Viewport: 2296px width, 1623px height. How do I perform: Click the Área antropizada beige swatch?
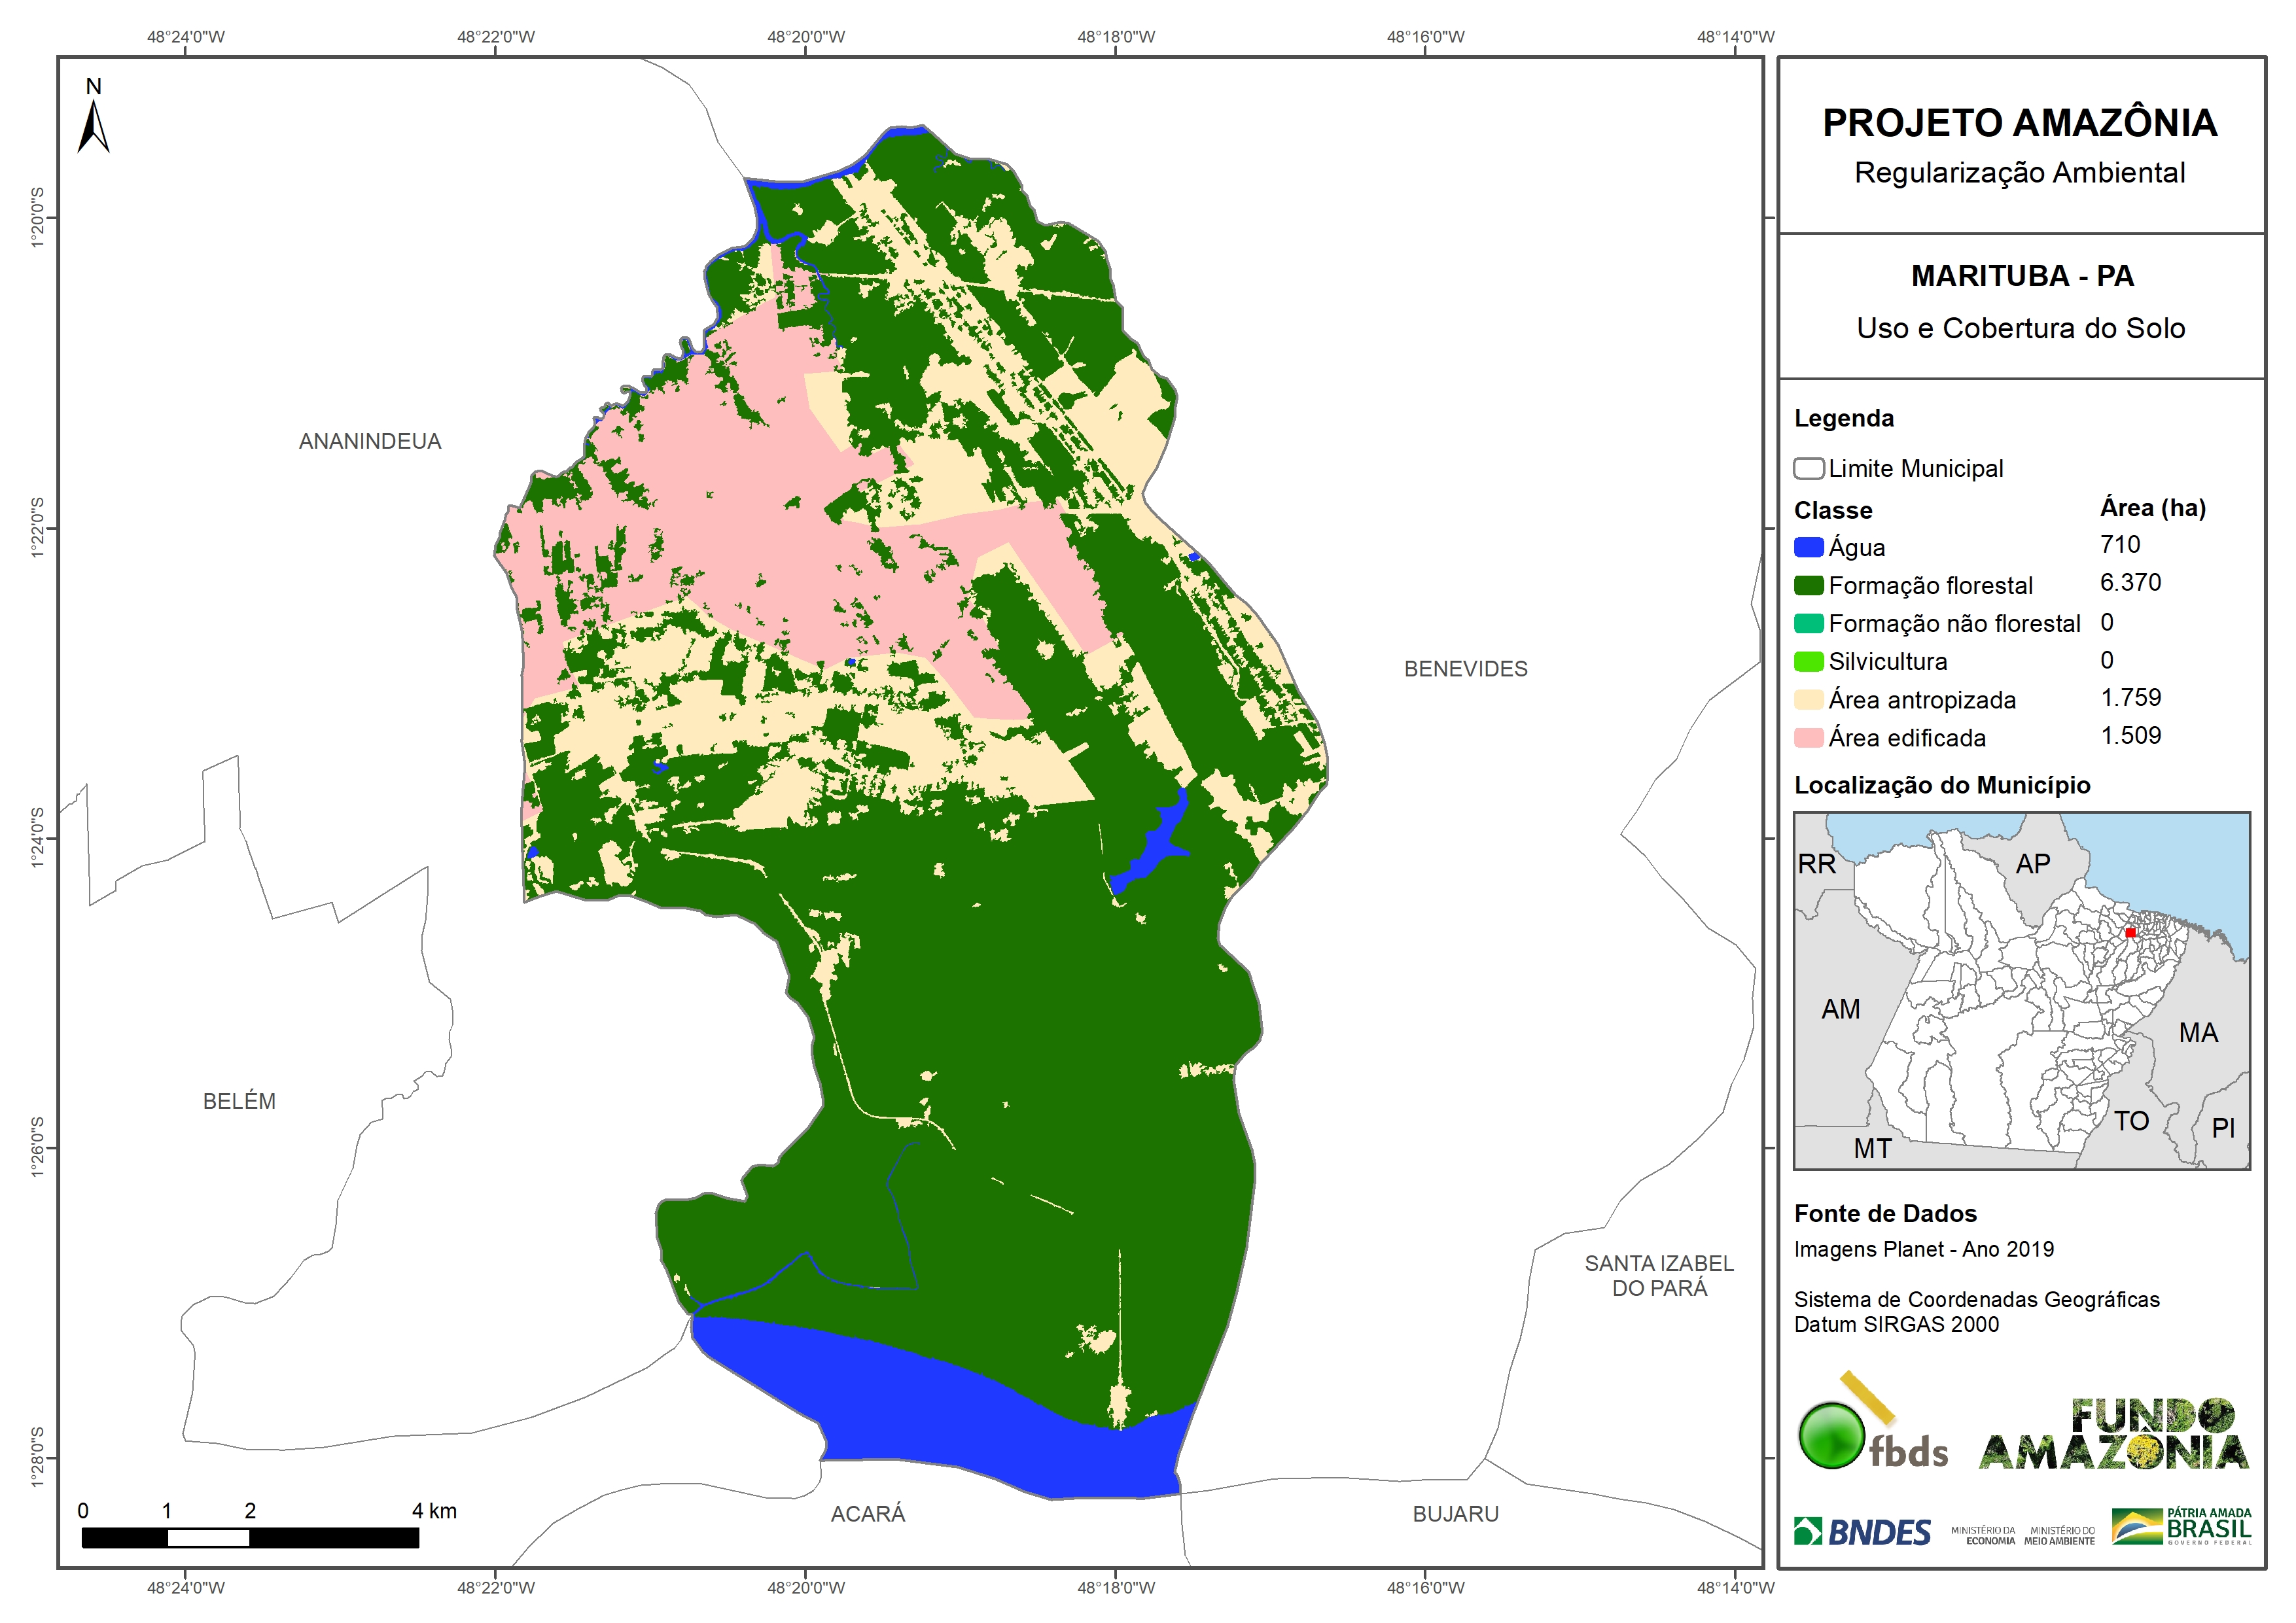point(1808,700)
